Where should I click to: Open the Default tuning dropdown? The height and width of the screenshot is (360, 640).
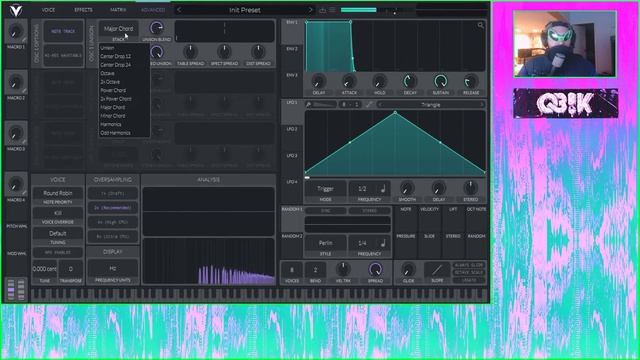tap(58, 233)
